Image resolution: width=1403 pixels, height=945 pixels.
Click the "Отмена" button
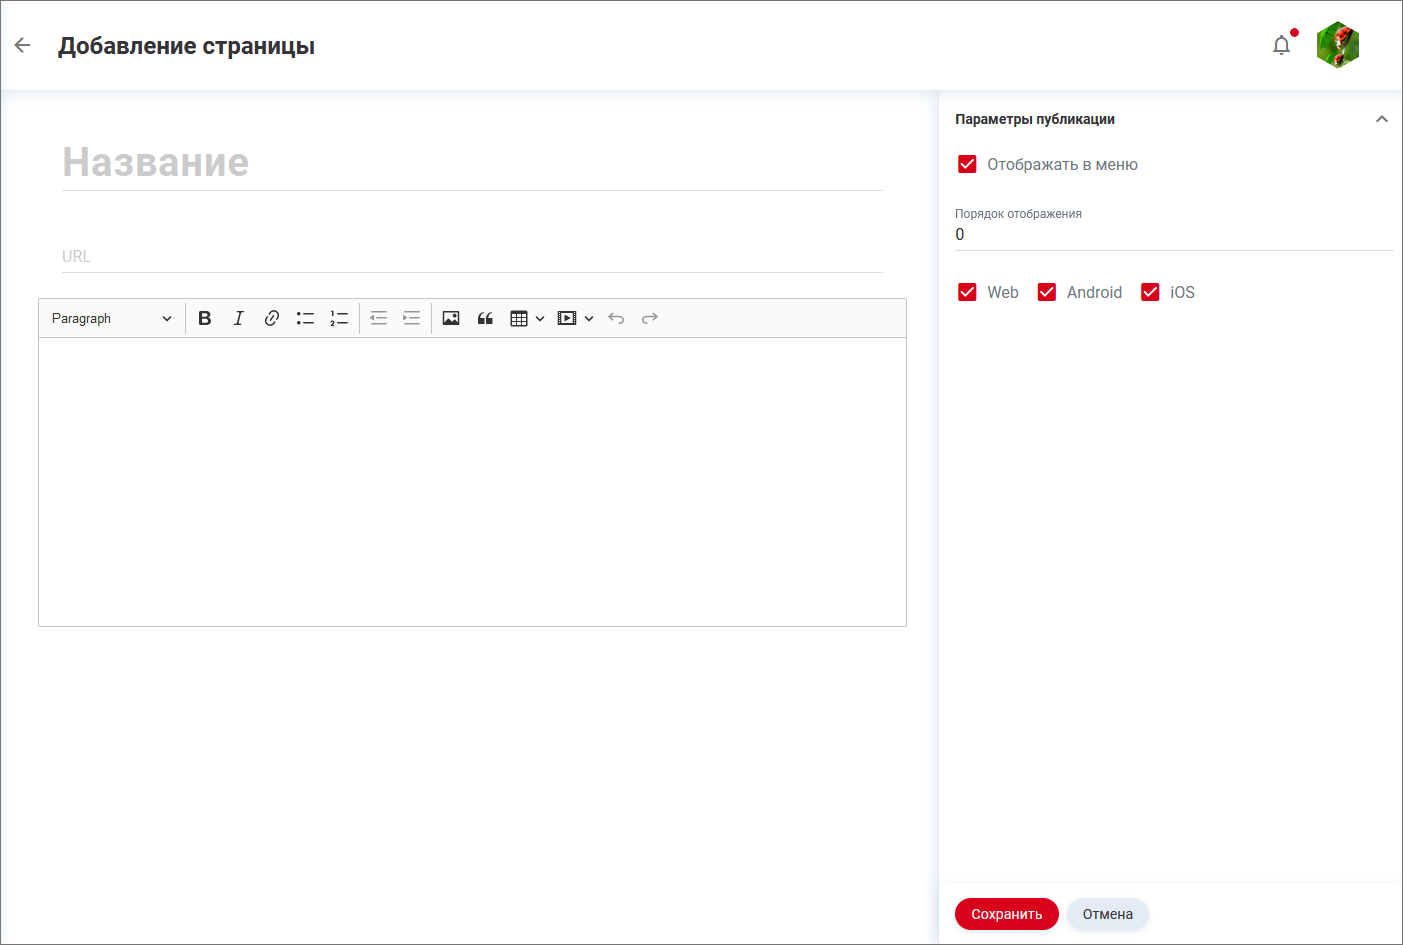pyautogui.click(x=1107, y=914)
